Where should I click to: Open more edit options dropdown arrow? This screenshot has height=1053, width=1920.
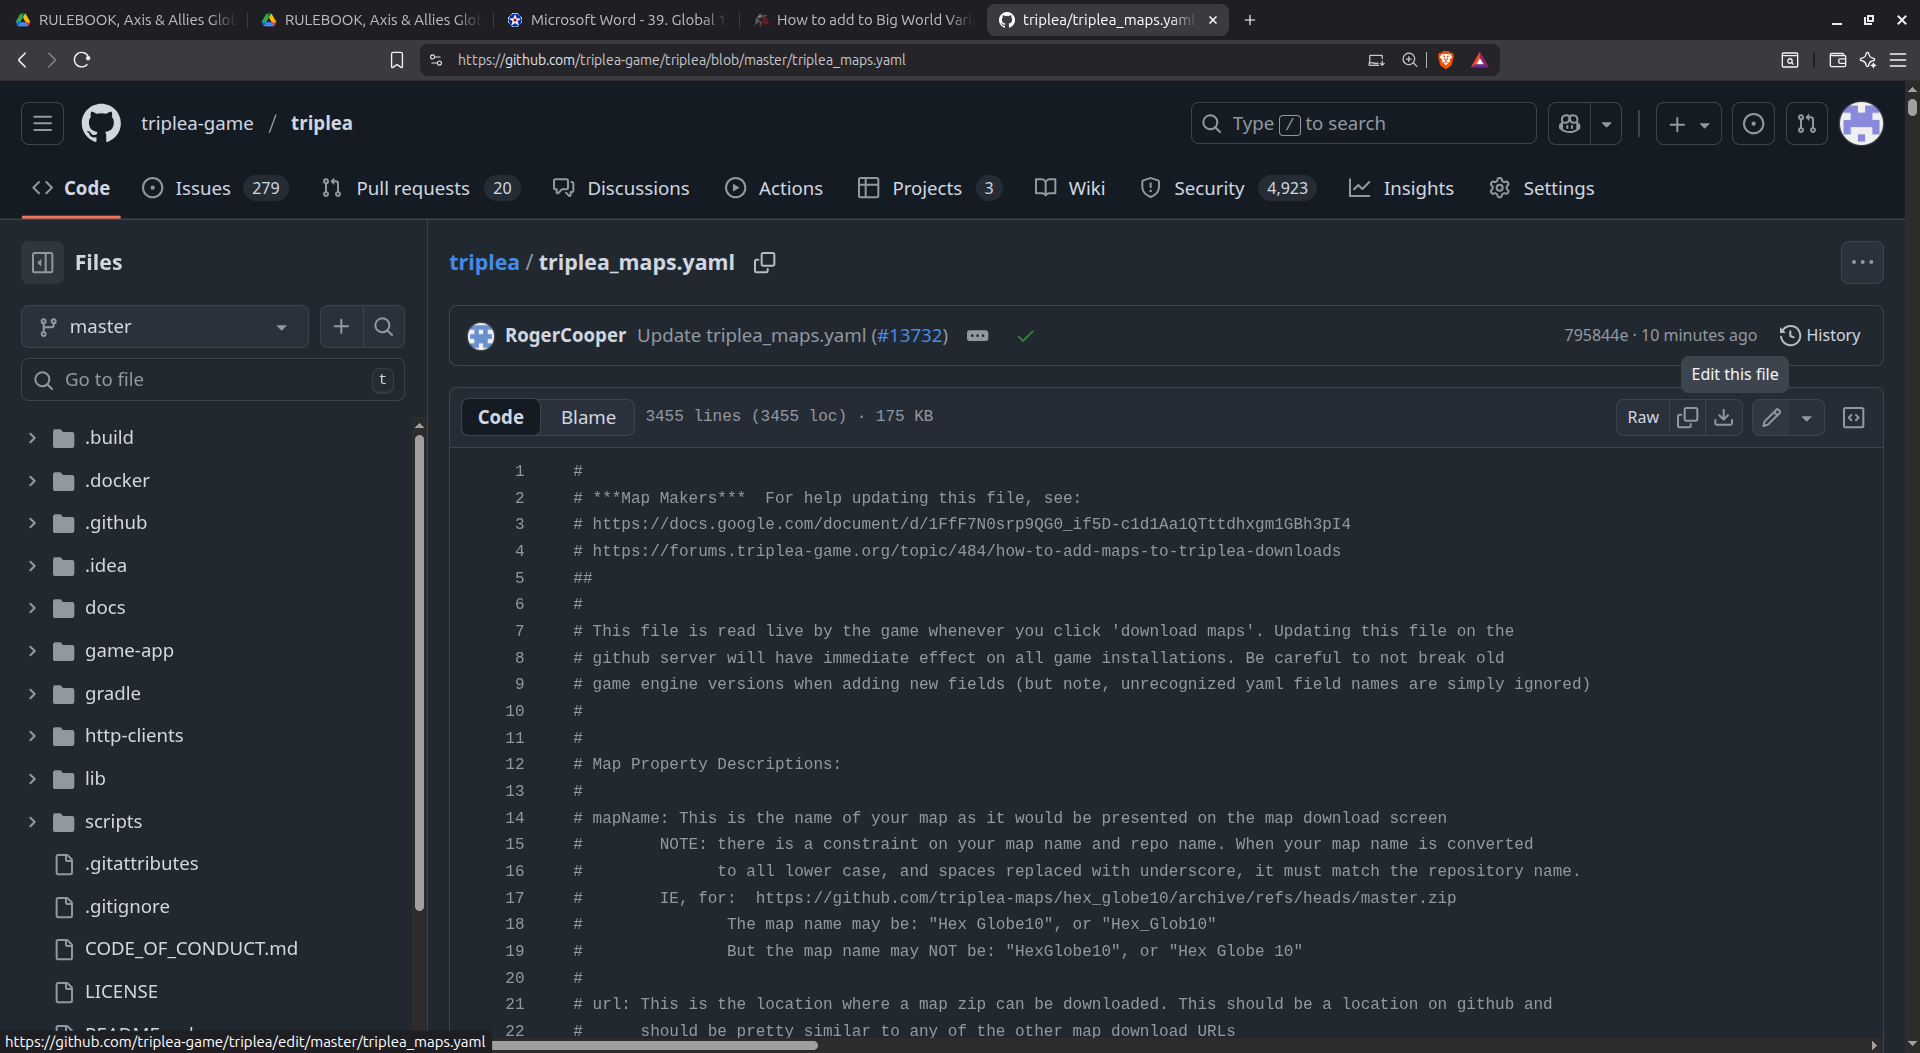1806,417
